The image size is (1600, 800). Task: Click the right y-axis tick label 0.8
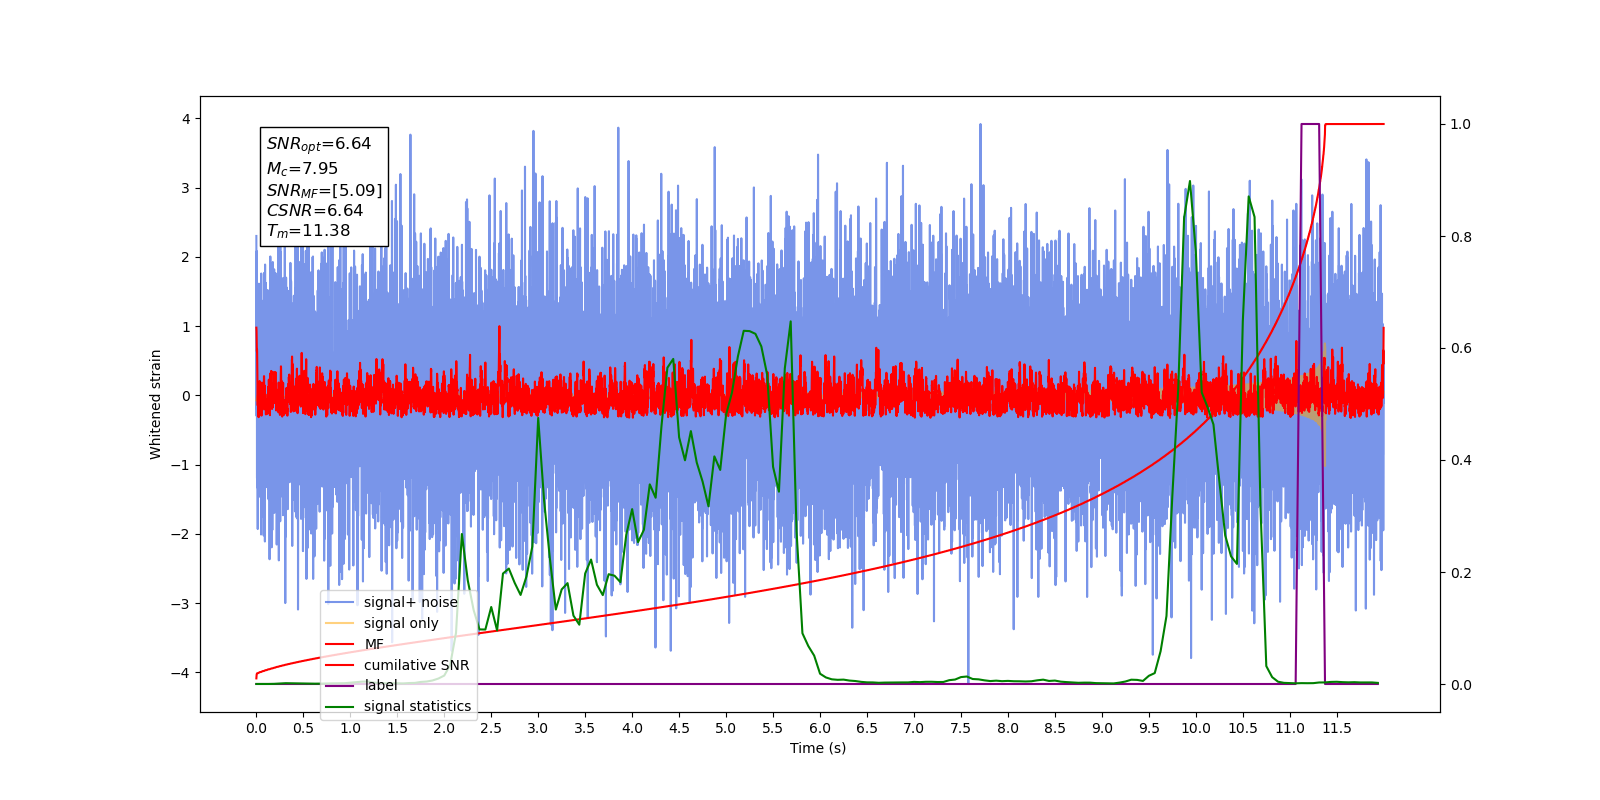[x=1461, y=237]
